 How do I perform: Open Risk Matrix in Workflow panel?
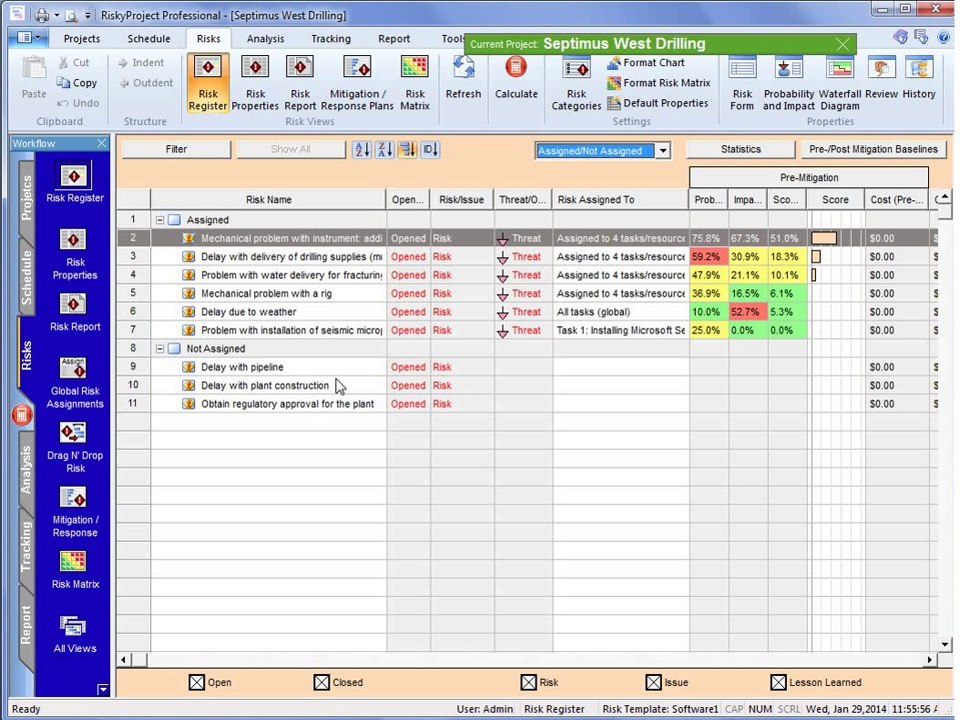tap(75, 570)
